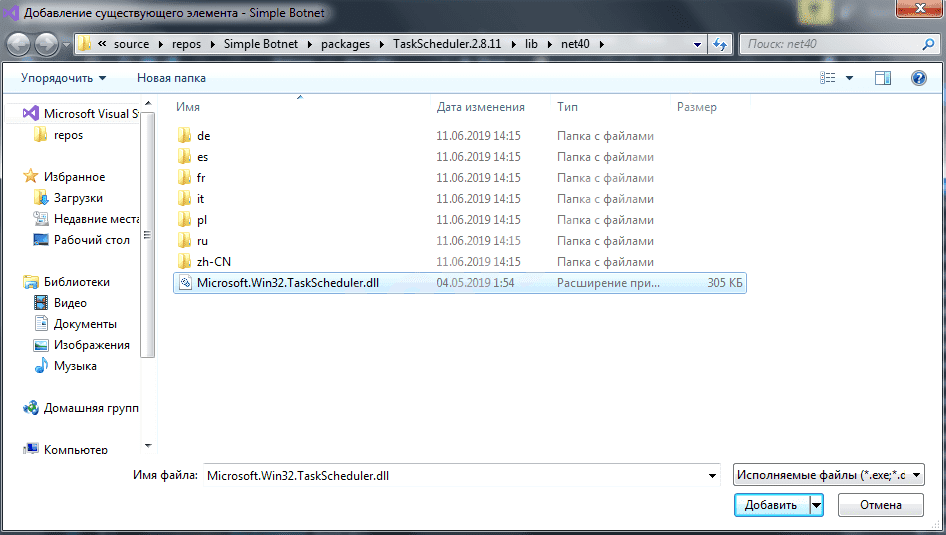Show hidden path with the « chevron
This screenshot has height=535, width=946.
click(x=102, y=43)
